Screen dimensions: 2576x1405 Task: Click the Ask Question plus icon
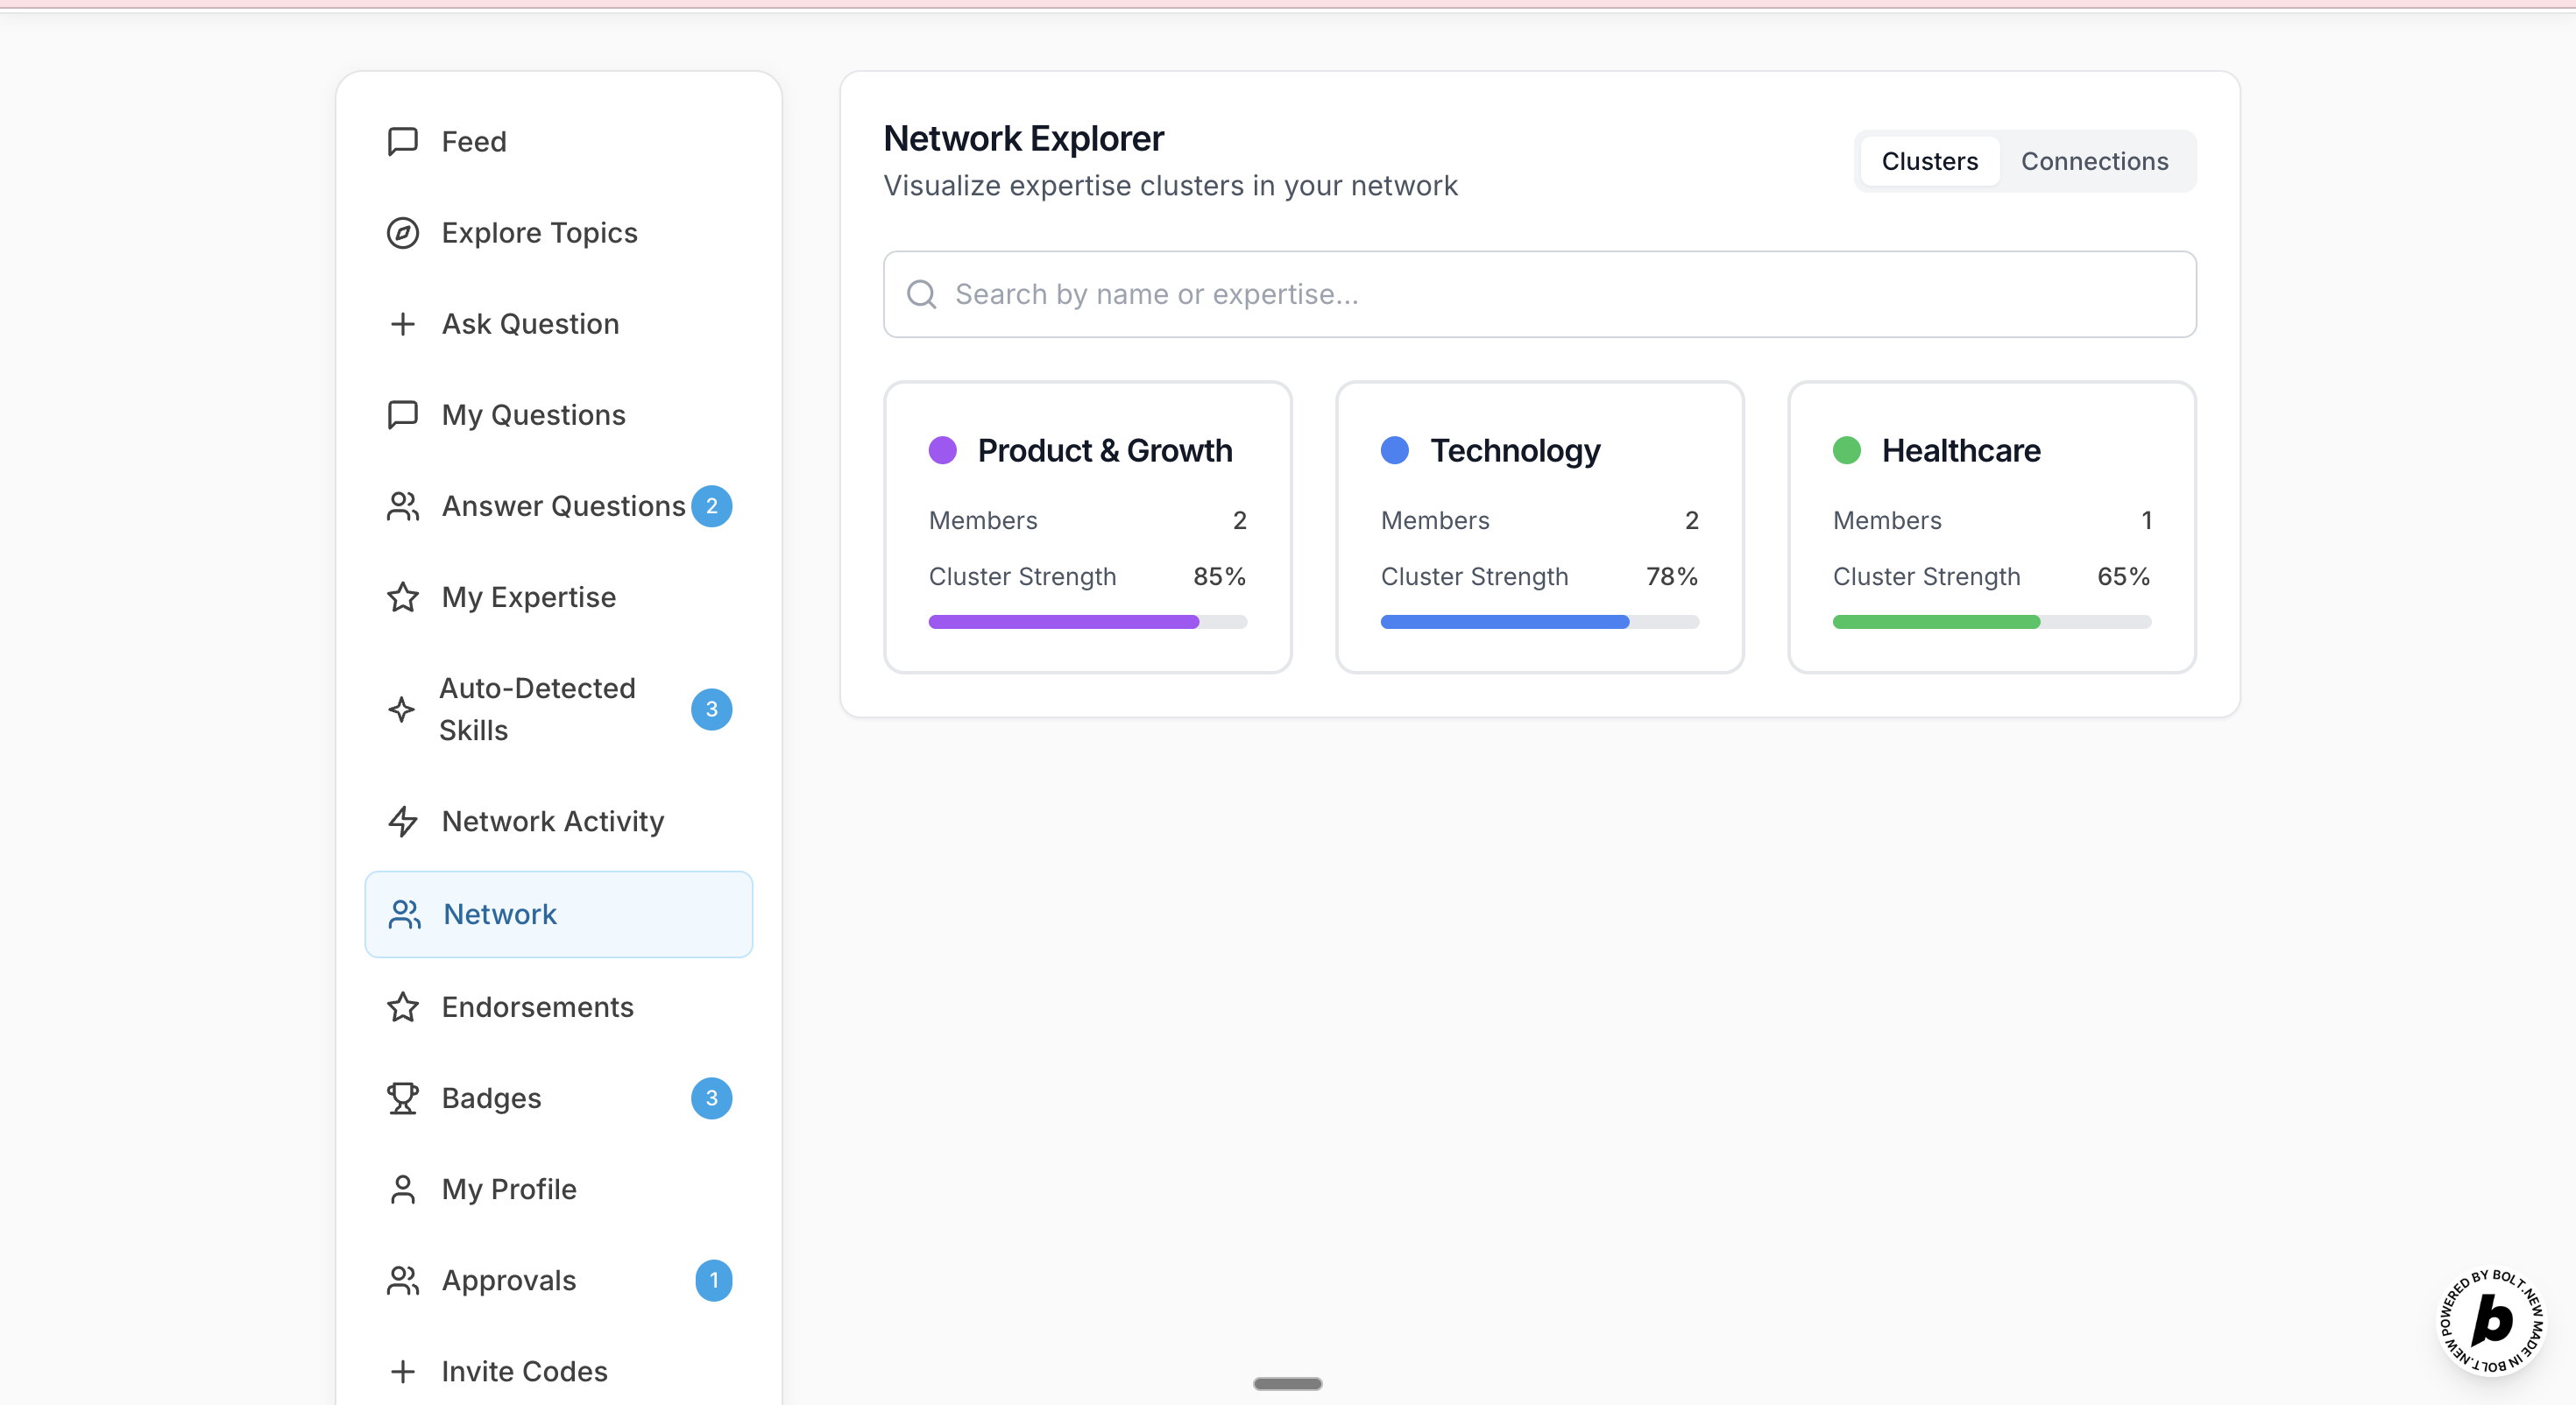[x=402, y=324]
